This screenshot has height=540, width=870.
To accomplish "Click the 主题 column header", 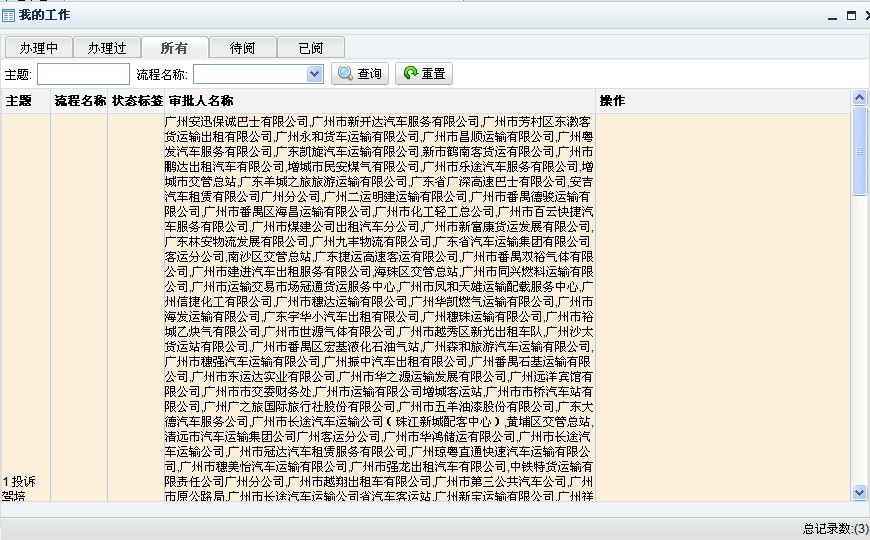I will (x=26, y=100).
